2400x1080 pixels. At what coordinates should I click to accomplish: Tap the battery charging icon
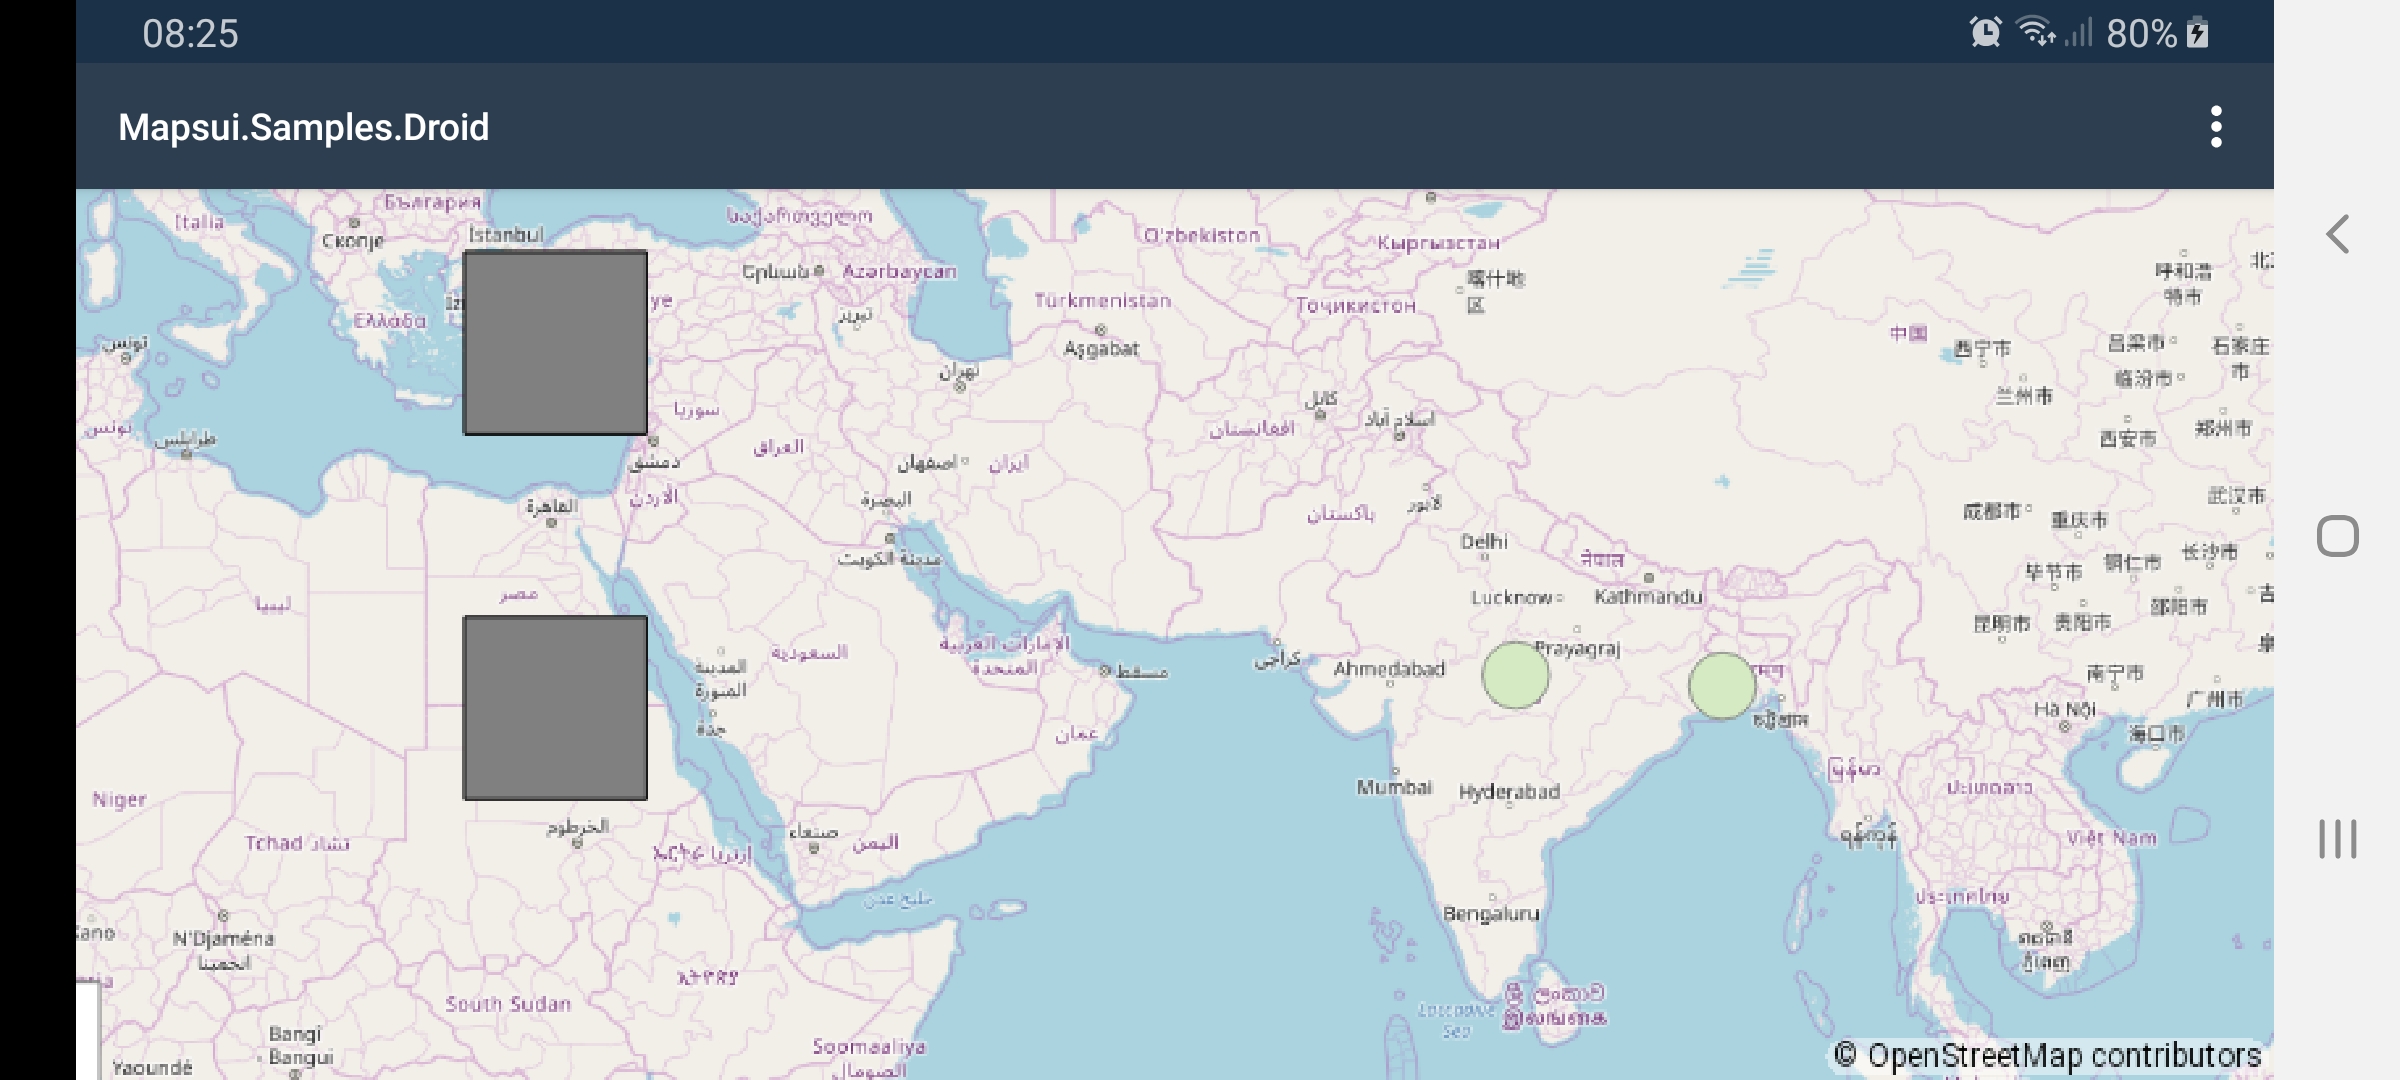pos(2197,33)
